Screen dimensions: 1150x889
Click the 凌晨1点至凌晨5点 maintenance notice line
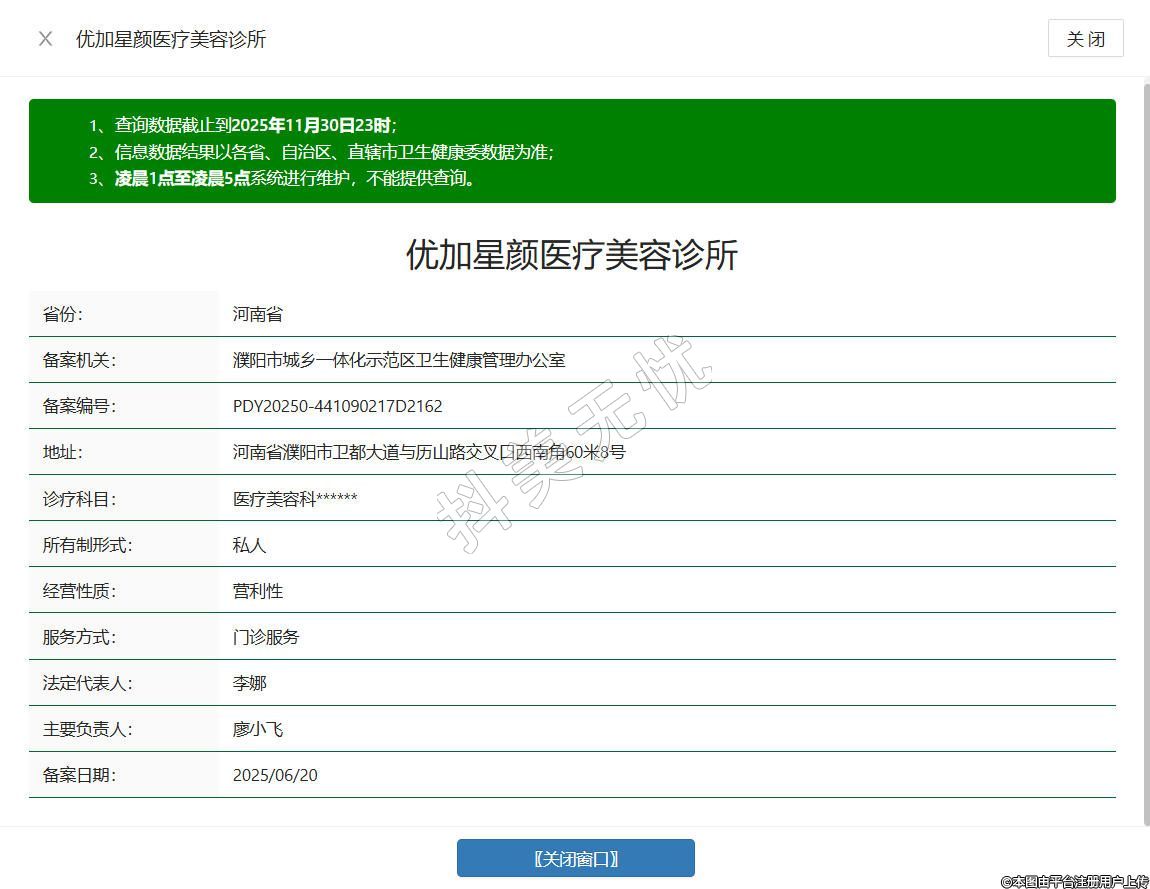[x=295, y=179]
